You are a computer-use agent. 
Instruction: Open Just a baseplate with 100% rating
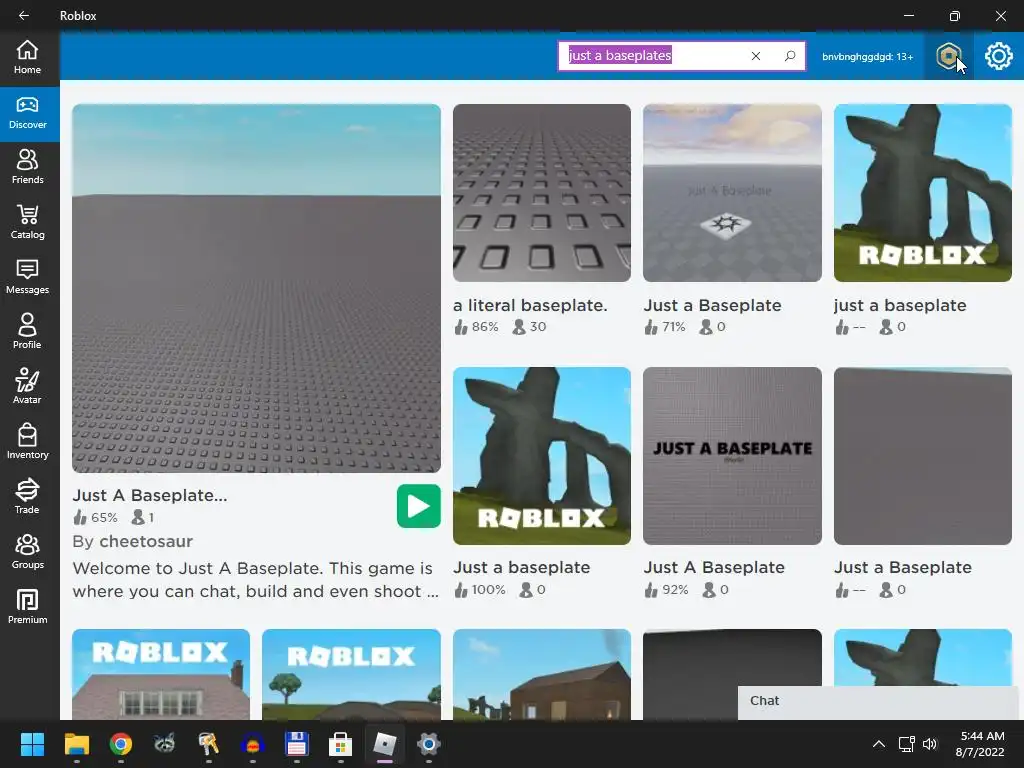point(542,456)
